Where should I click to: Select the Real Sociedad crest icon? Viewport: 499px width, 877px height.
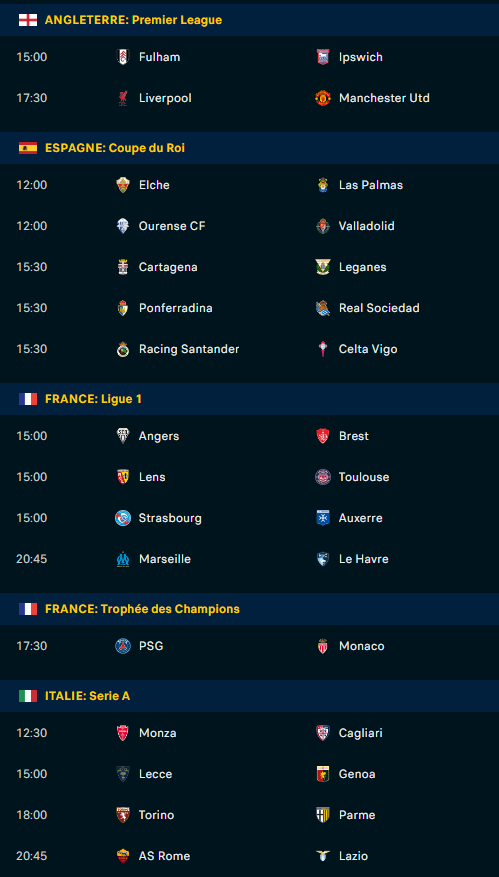click(x=323, y=308)
